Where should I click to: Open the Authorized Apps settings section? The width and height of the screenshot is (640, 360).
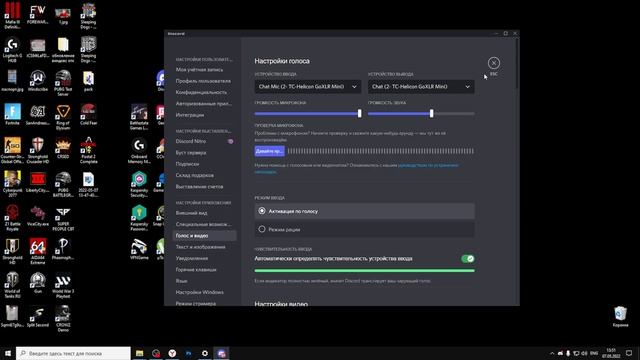tap(203, 104)
